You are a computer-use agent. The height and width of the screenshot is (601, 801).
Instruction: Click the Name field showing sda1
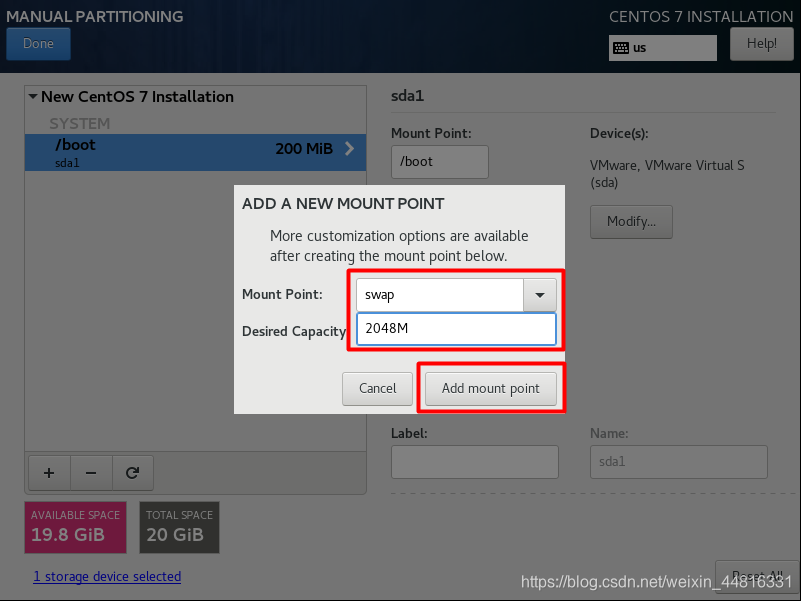[x=678, y=462]
